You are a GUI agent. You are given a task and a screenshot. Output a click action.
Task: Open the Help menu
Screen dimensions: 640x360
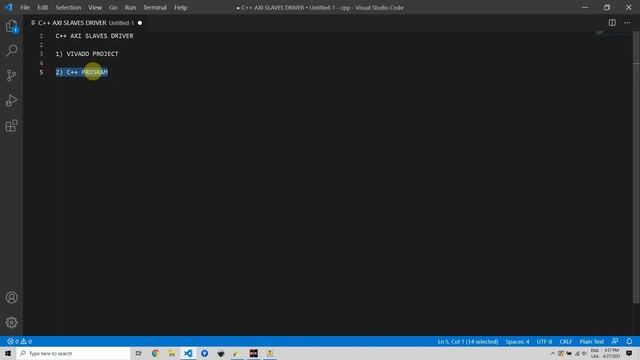[x=180, y=7]
